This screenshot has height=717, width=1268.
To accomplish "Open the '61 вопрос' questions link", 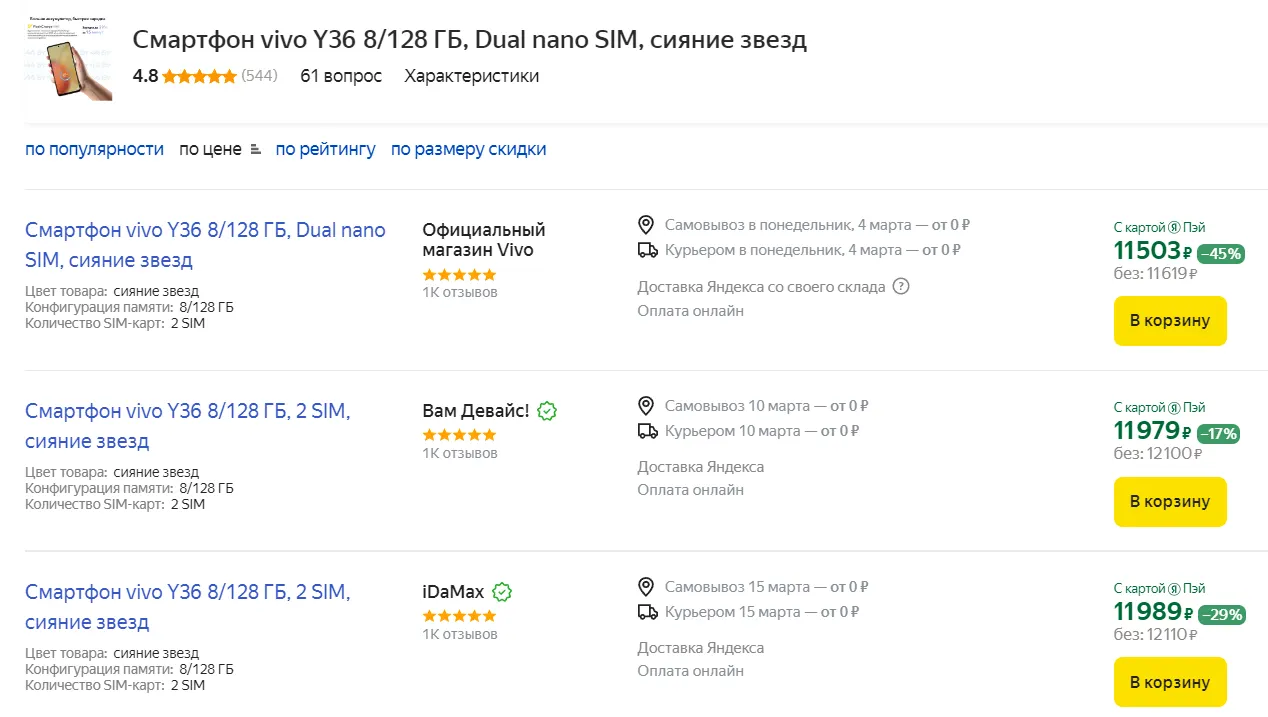I will coord(341,76).
